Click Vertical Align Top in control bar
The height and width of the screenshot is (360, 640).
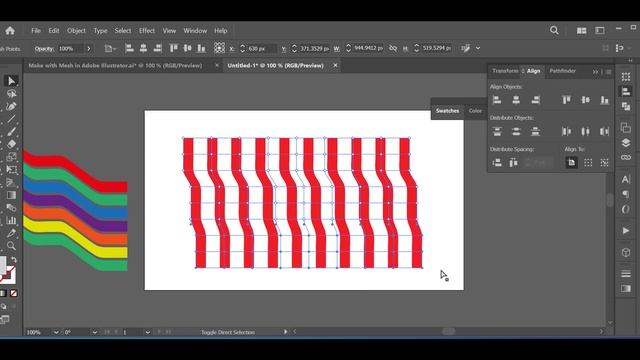click(x=173, y=48)
